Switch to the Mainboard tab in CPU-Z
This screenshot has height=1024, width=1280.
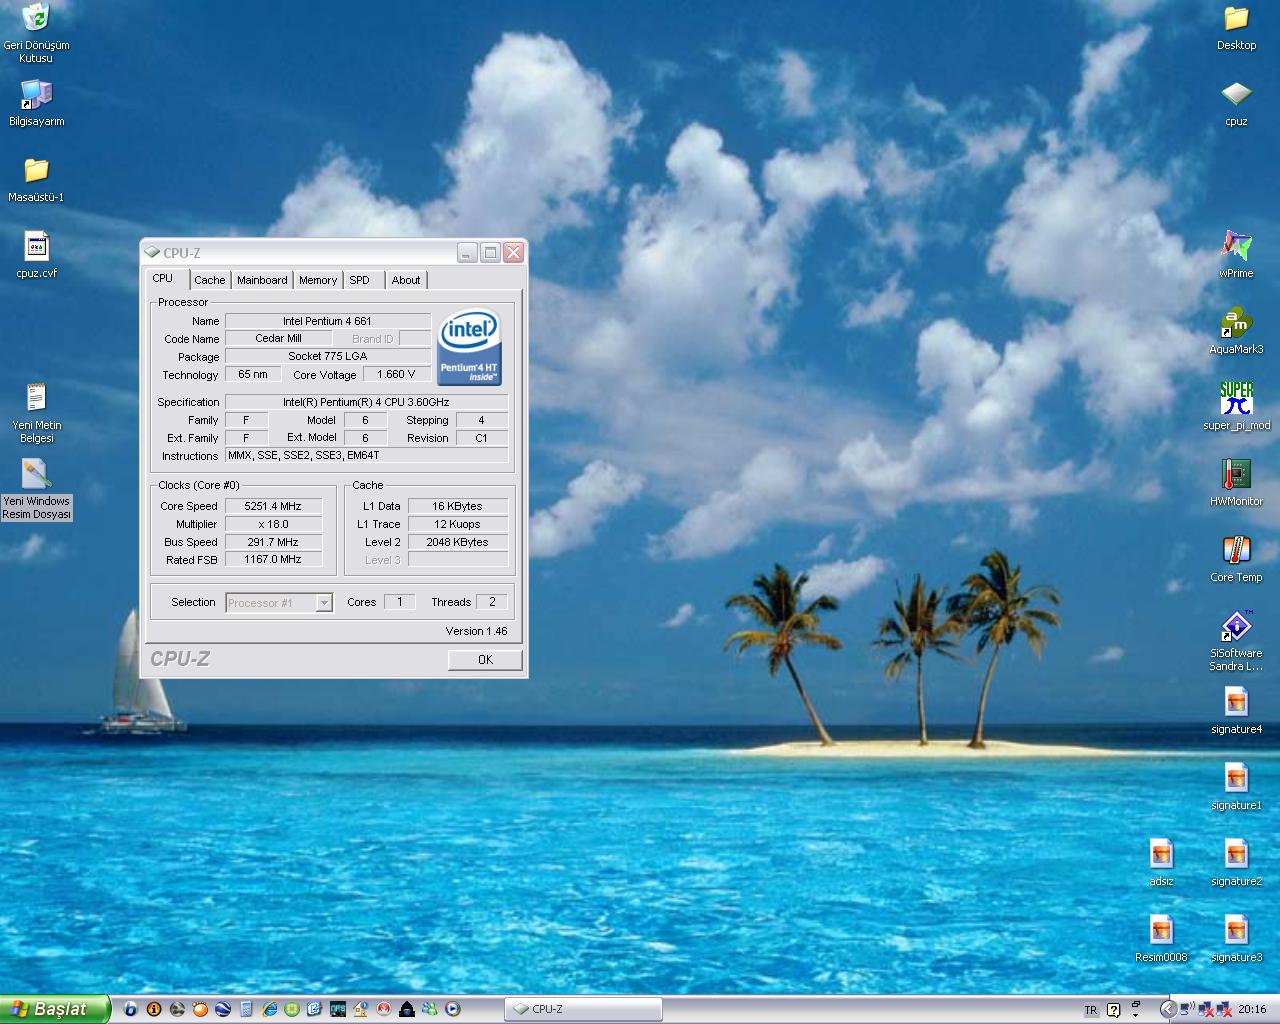pos(262,280)
